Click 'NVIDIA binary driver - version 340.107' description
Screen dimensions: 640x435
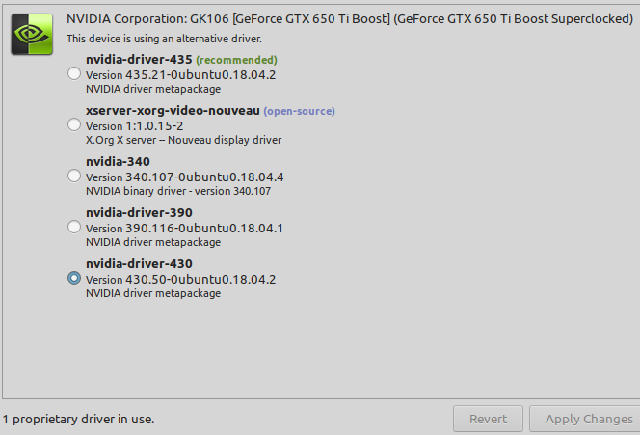click(178, 191)
